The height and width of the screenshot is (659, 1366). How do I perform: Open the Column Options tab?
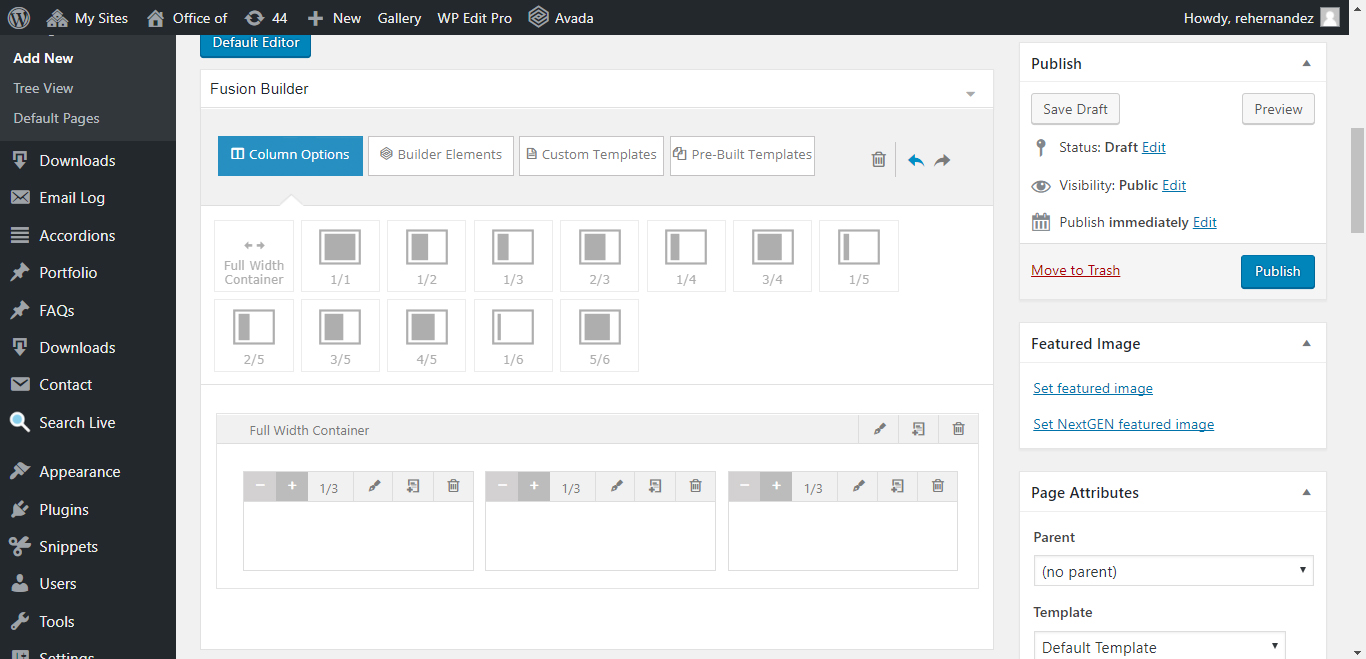pos(290,155)
